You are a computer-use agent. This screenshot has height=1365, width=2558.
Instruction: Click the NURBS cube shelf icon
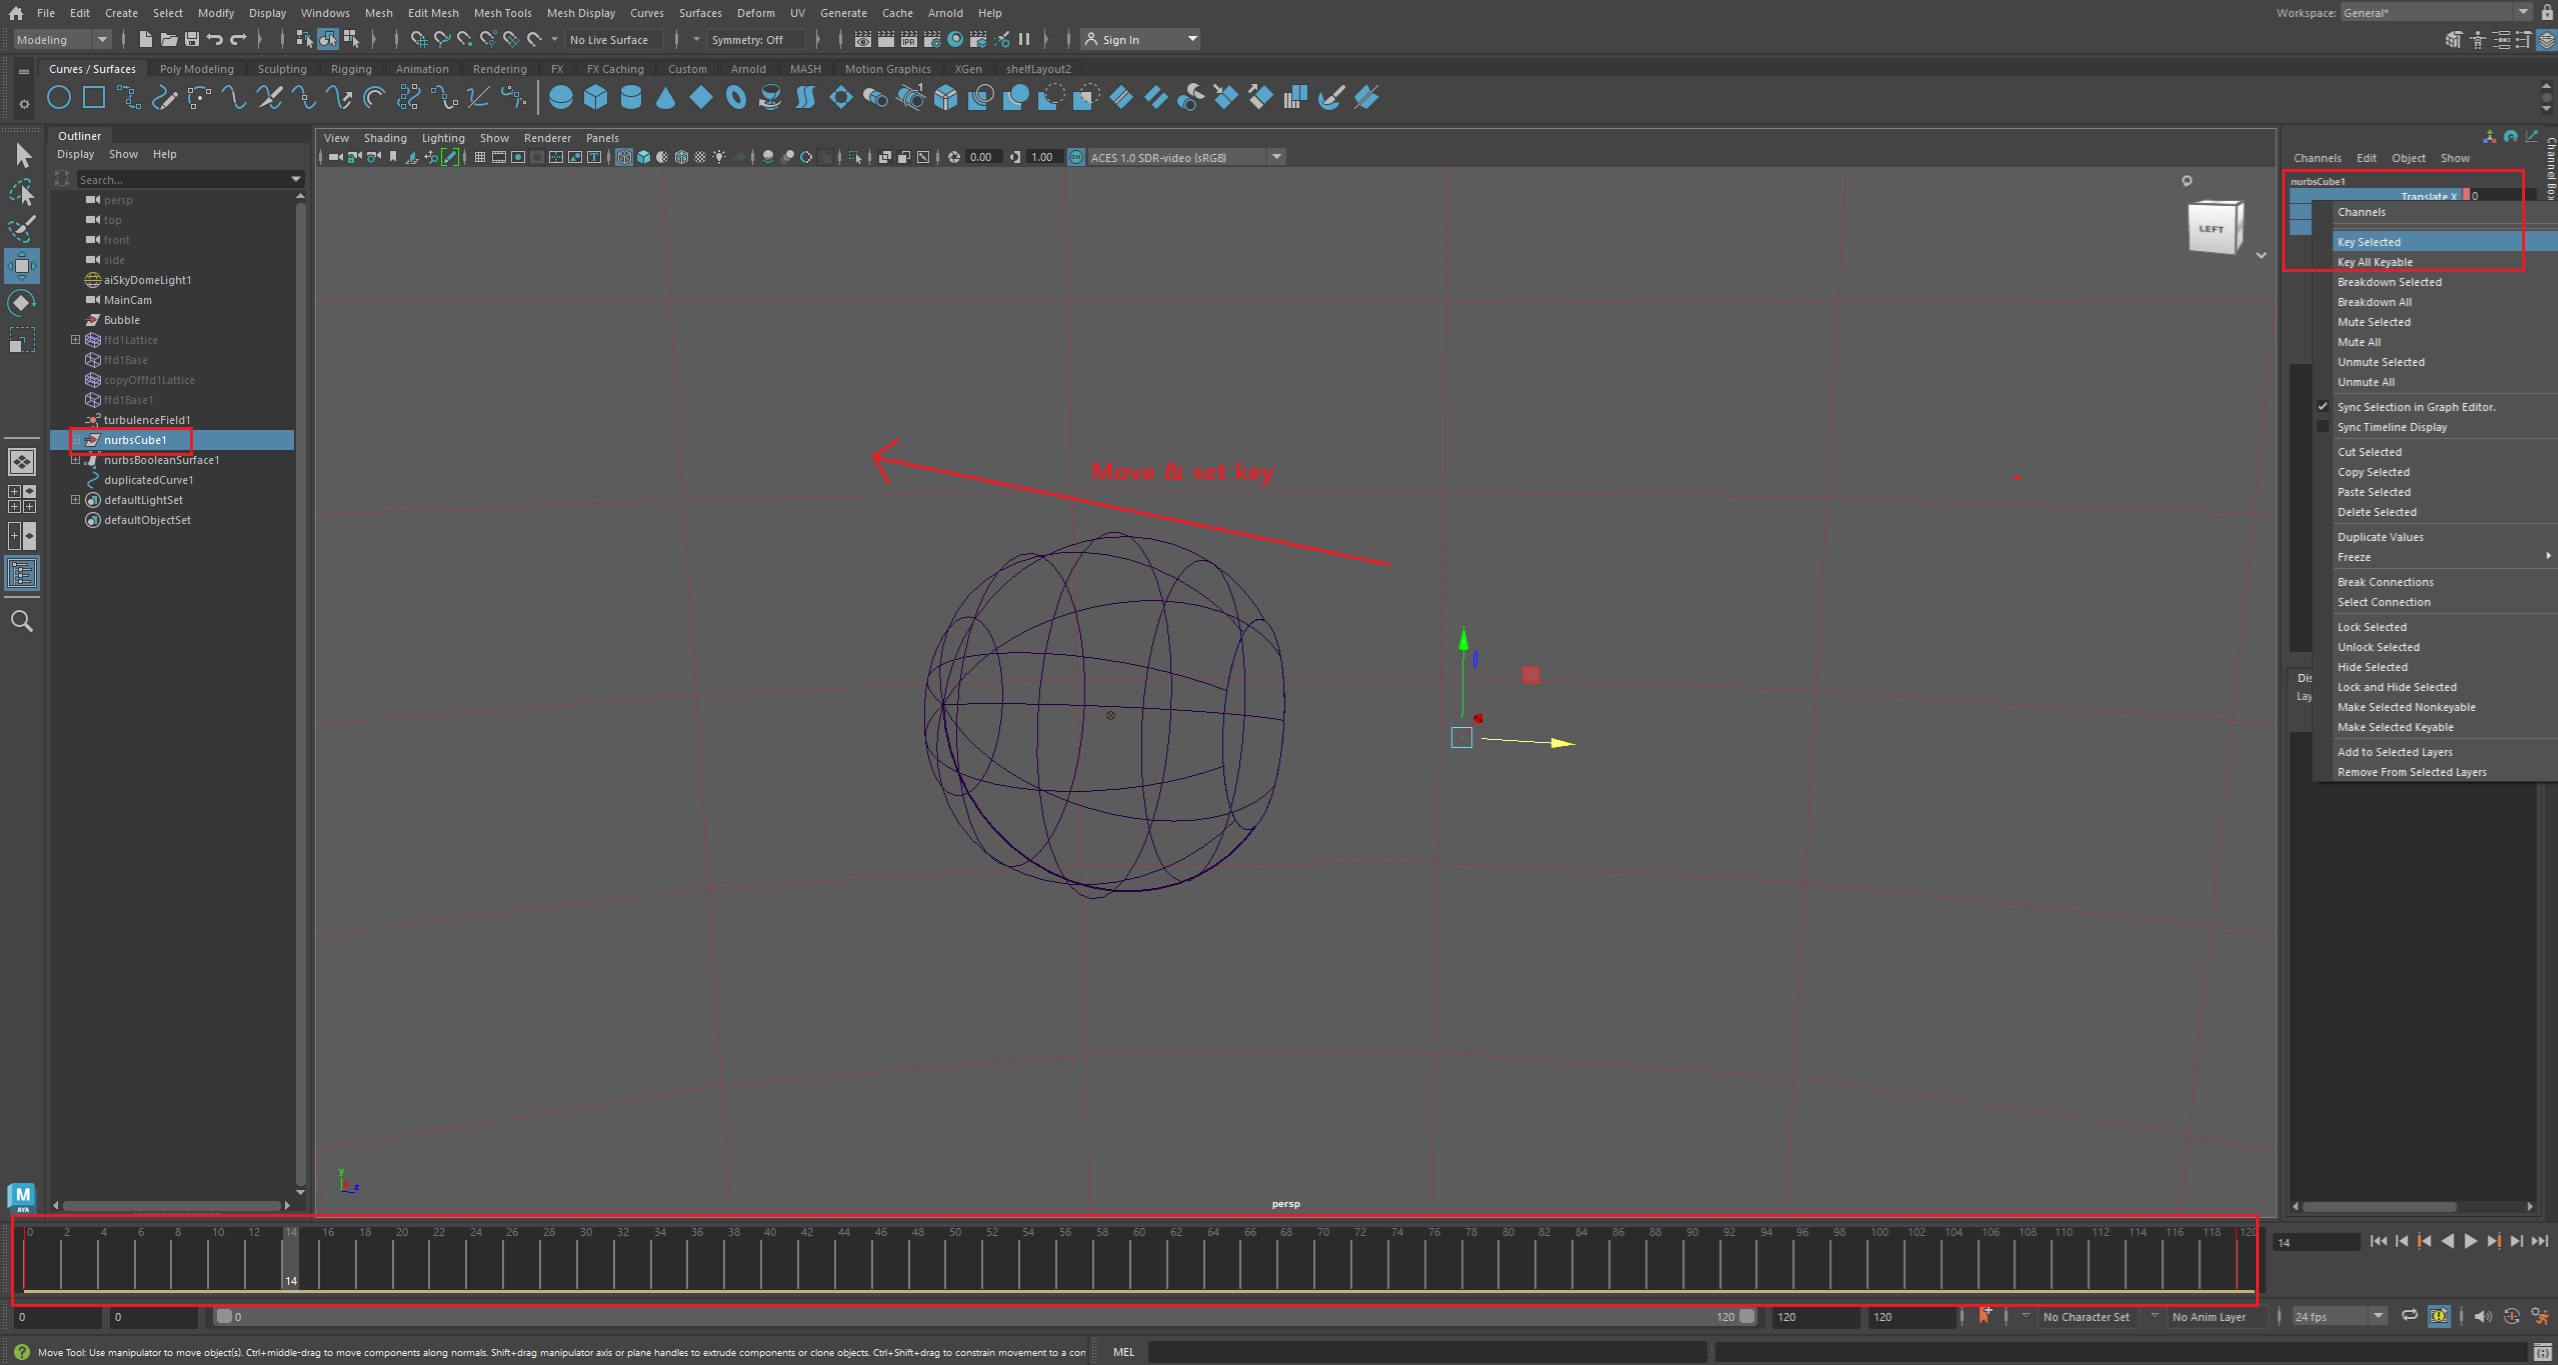tap(596, 97)
